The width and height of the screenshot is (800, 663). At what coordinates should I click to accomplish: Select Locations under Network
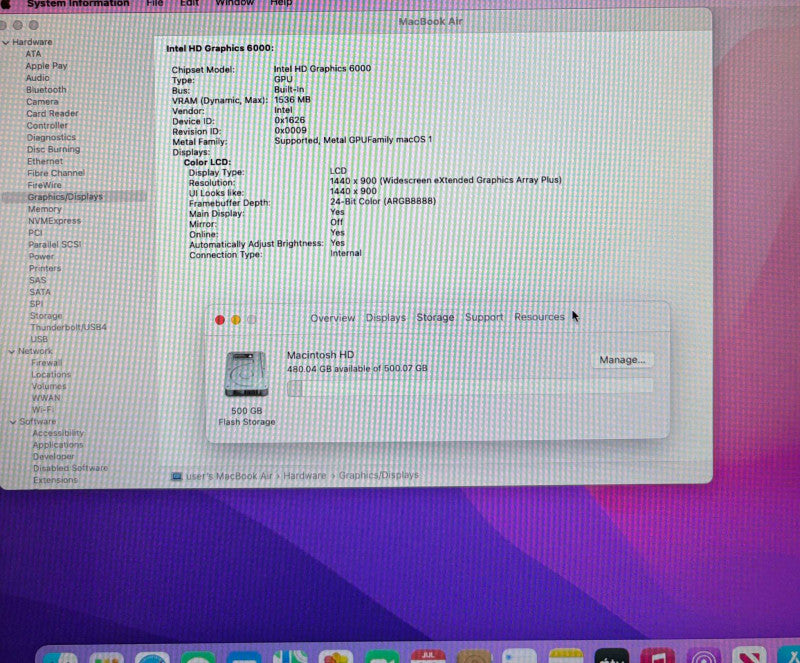51,375
